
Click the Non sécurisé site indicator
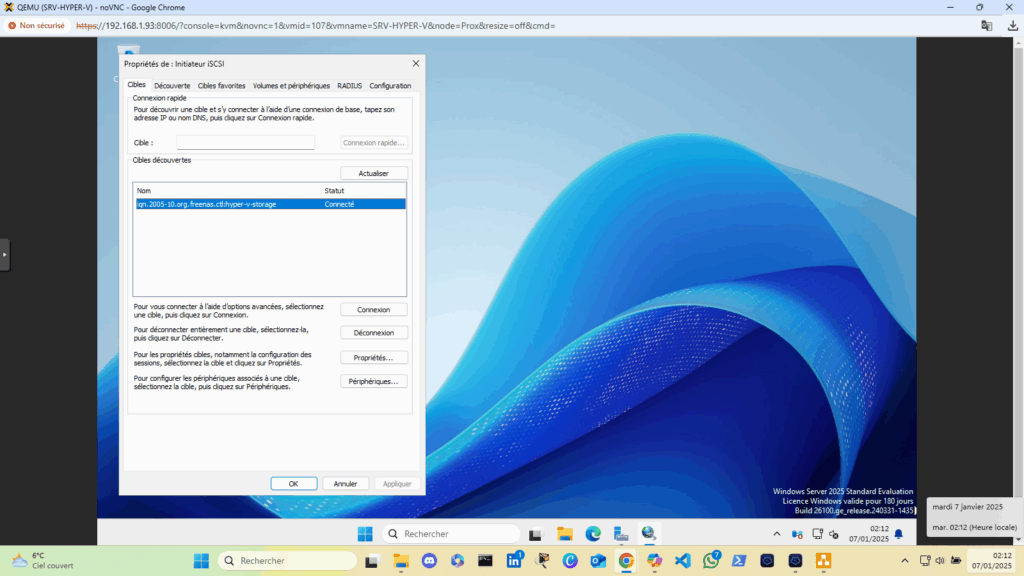tap(37, 25)
